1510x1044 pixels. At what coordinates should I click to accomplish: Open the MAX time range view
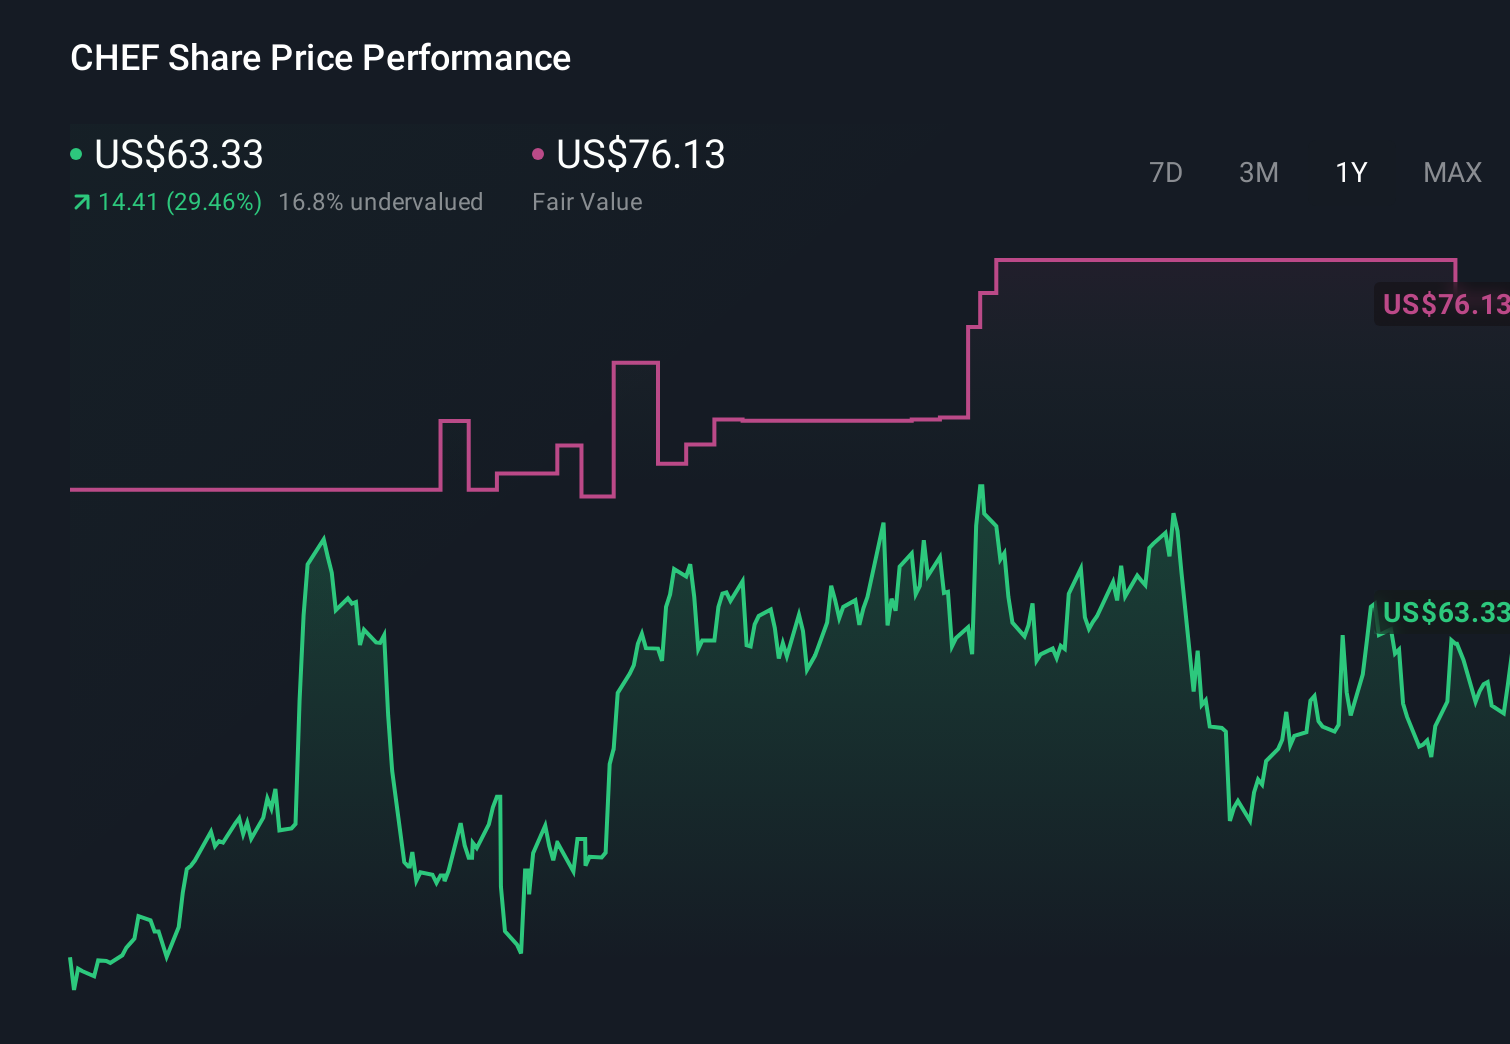[1451, 172]
